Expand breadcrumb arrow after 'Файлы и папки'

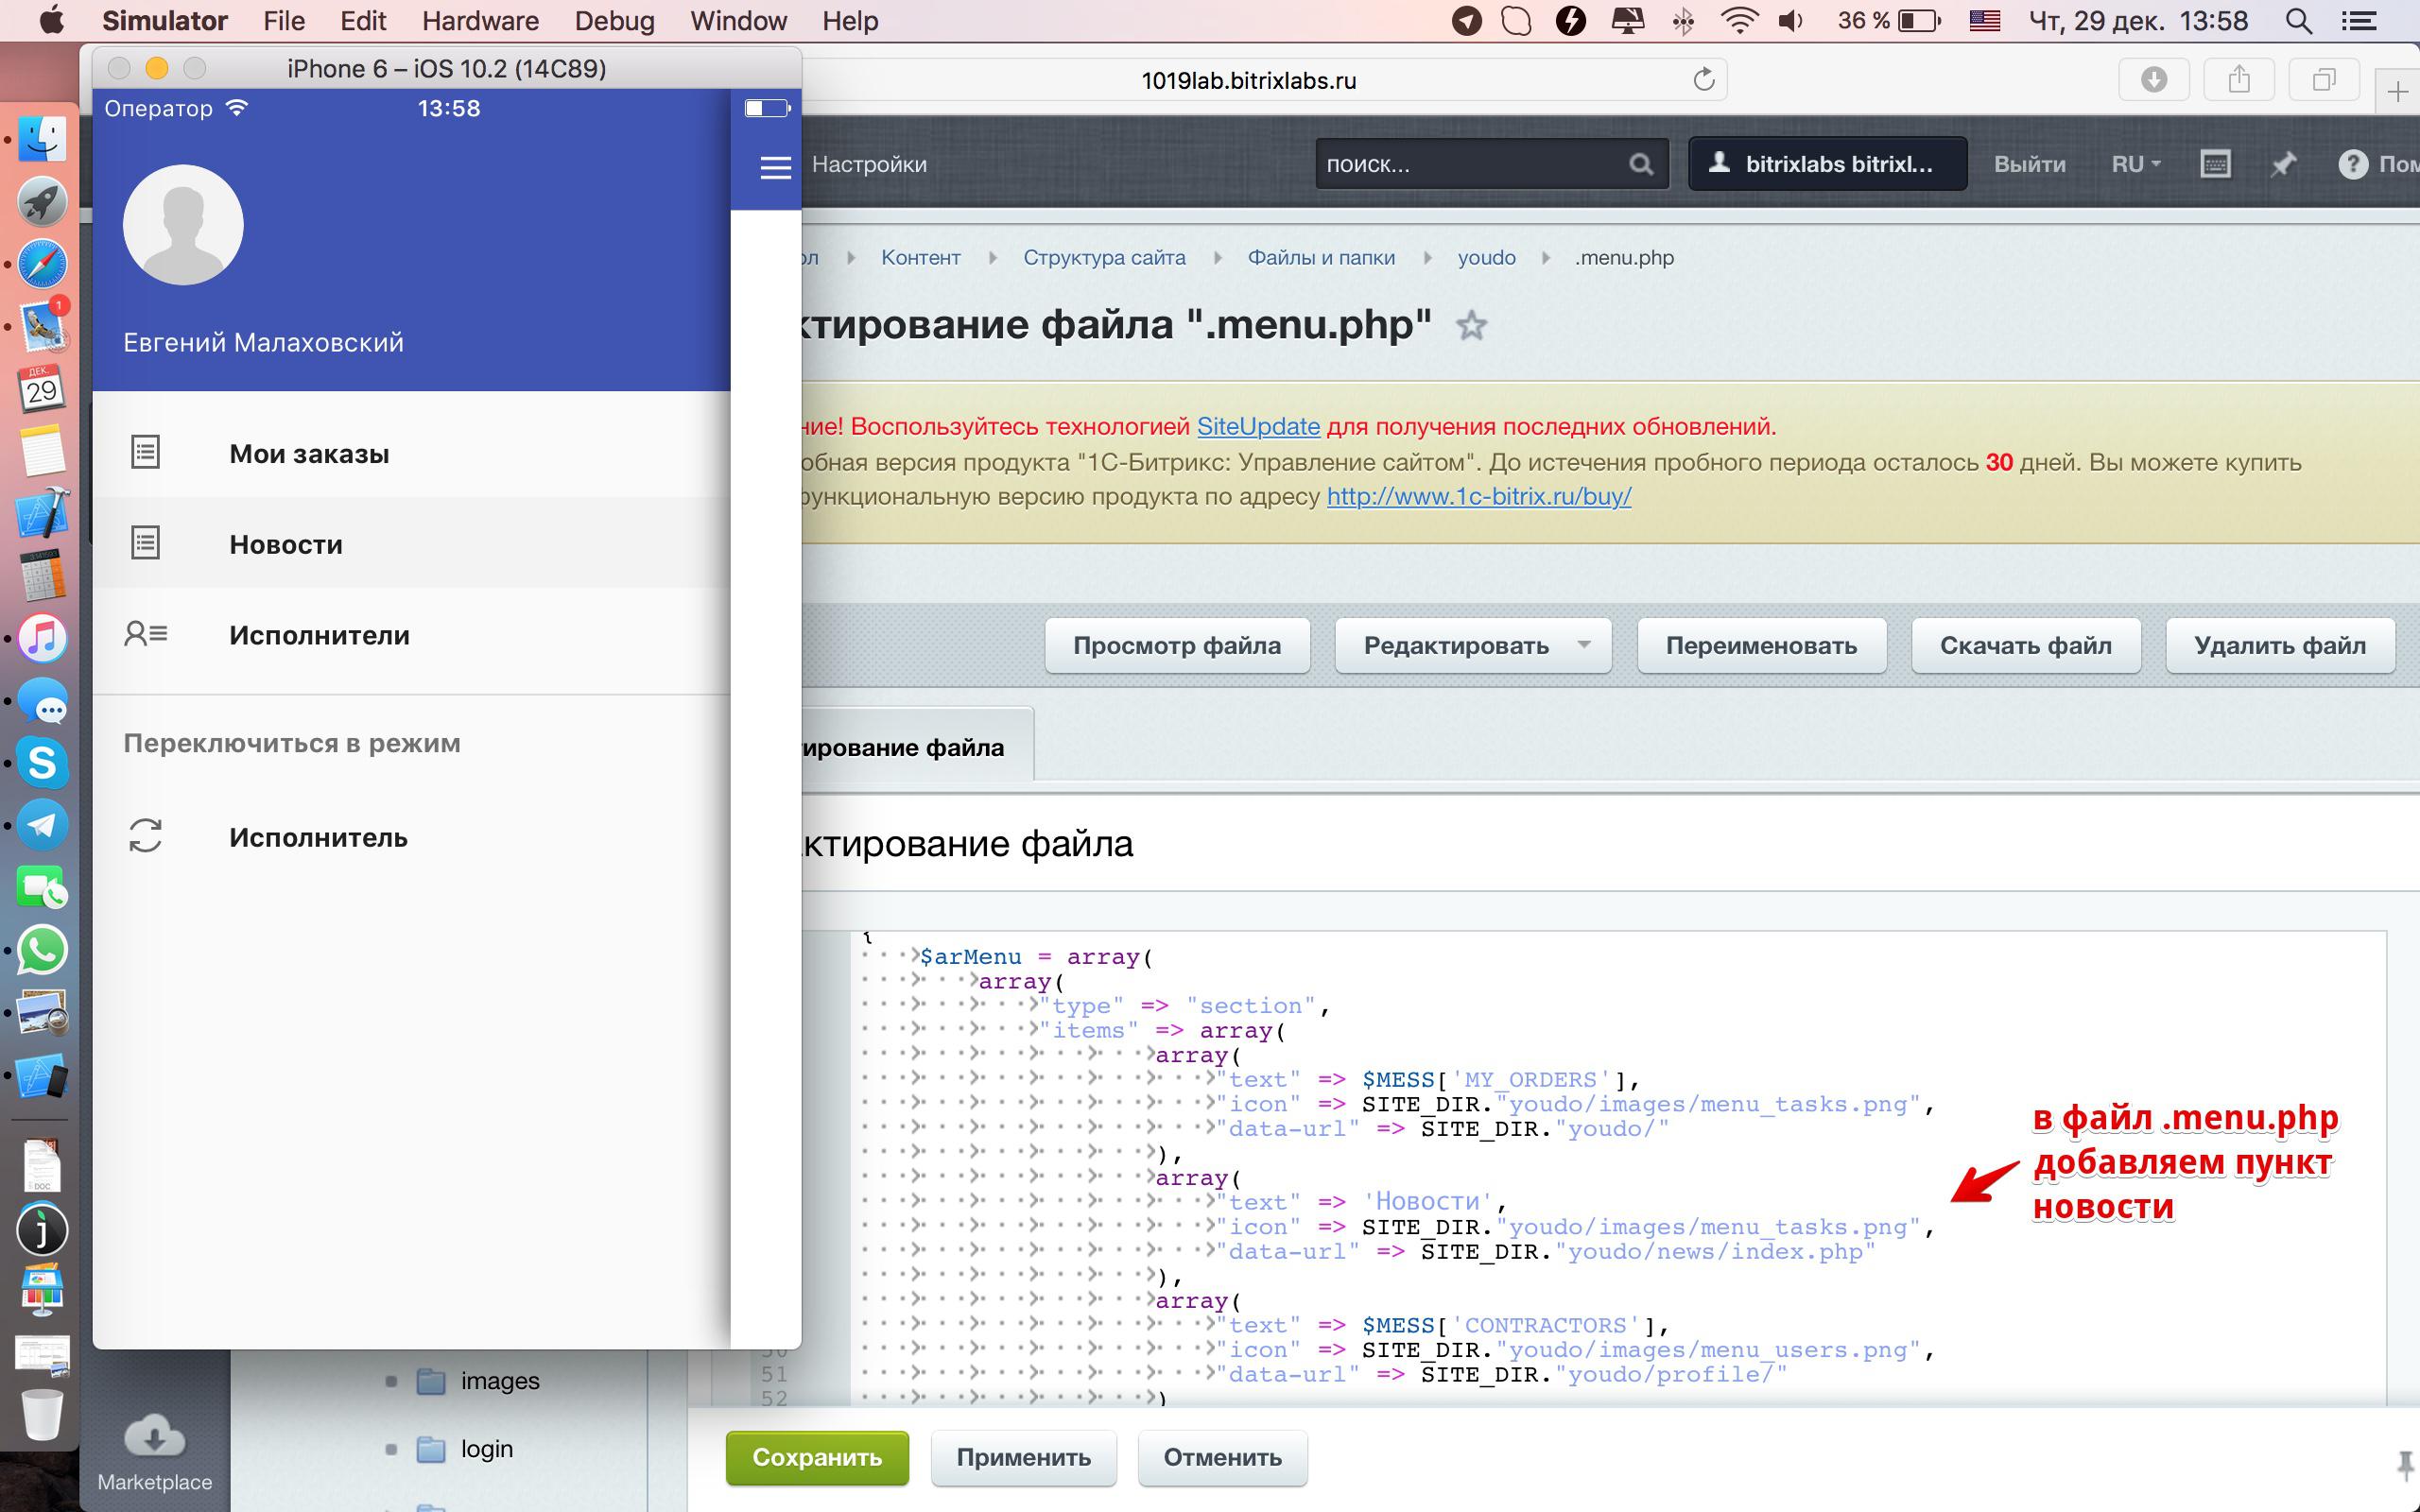pyautogui.click(x=1427, y=258)
